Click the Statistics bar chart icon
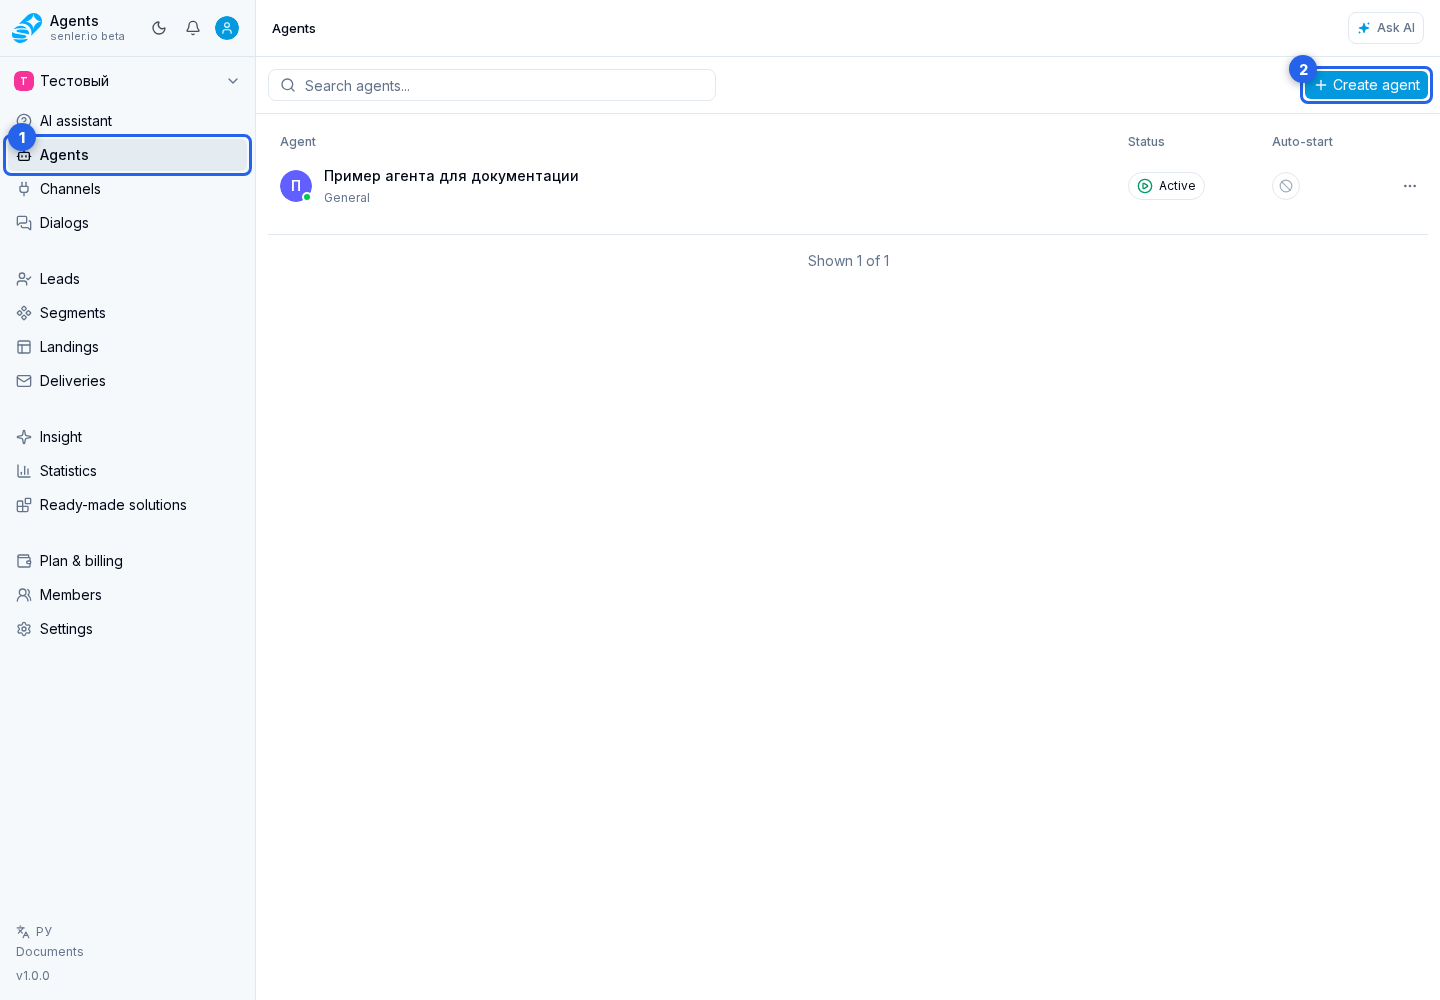Image resolution: width=1440 pixels, height=1000 pixels. [24, 471]
